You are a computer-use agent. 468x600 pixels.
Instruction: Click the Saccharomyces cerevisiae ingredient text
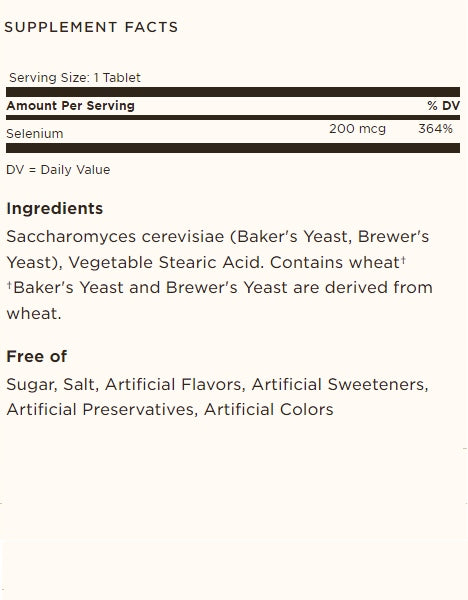pyautogui.click(x=115, y=236)
